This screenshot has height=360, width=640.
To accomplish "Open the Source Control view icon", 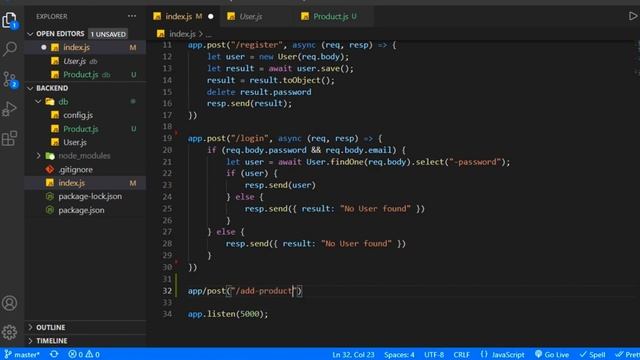I will point(9,79).
